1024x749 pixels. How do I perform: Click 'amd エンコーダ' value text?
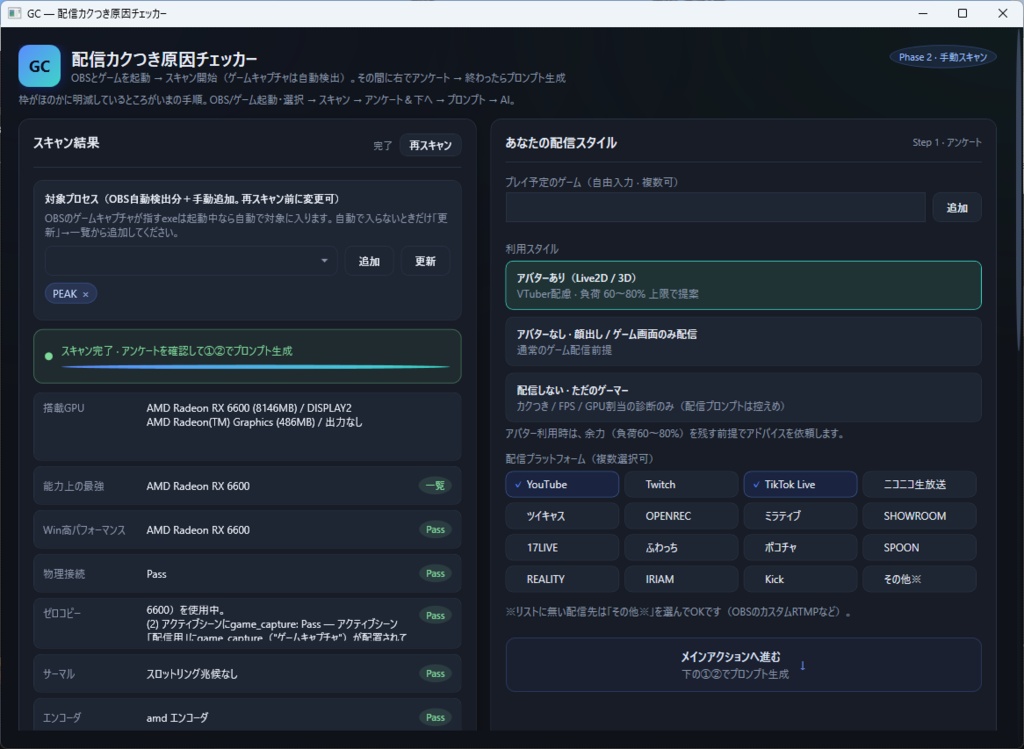pyautogui.click(x=177, y=718)
